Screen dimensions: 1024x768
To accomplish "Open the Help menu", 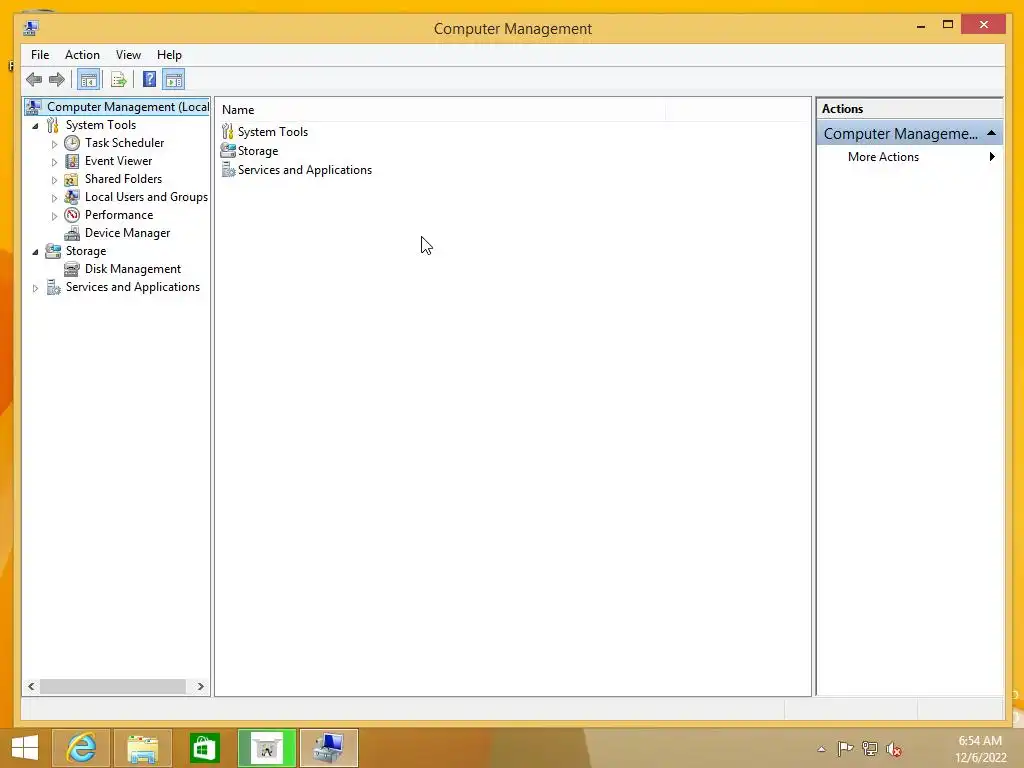I will 169,55.
